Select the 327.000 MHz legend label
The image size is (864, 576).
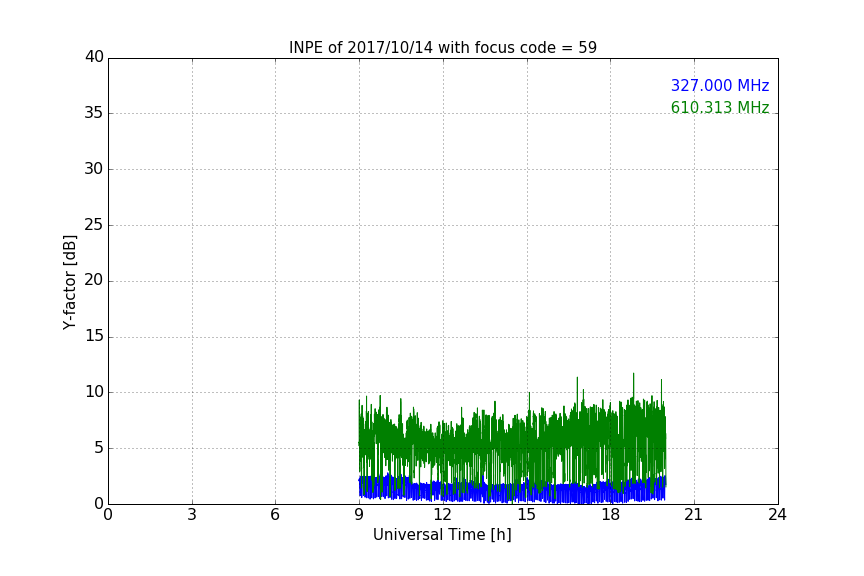click(720, 85)
